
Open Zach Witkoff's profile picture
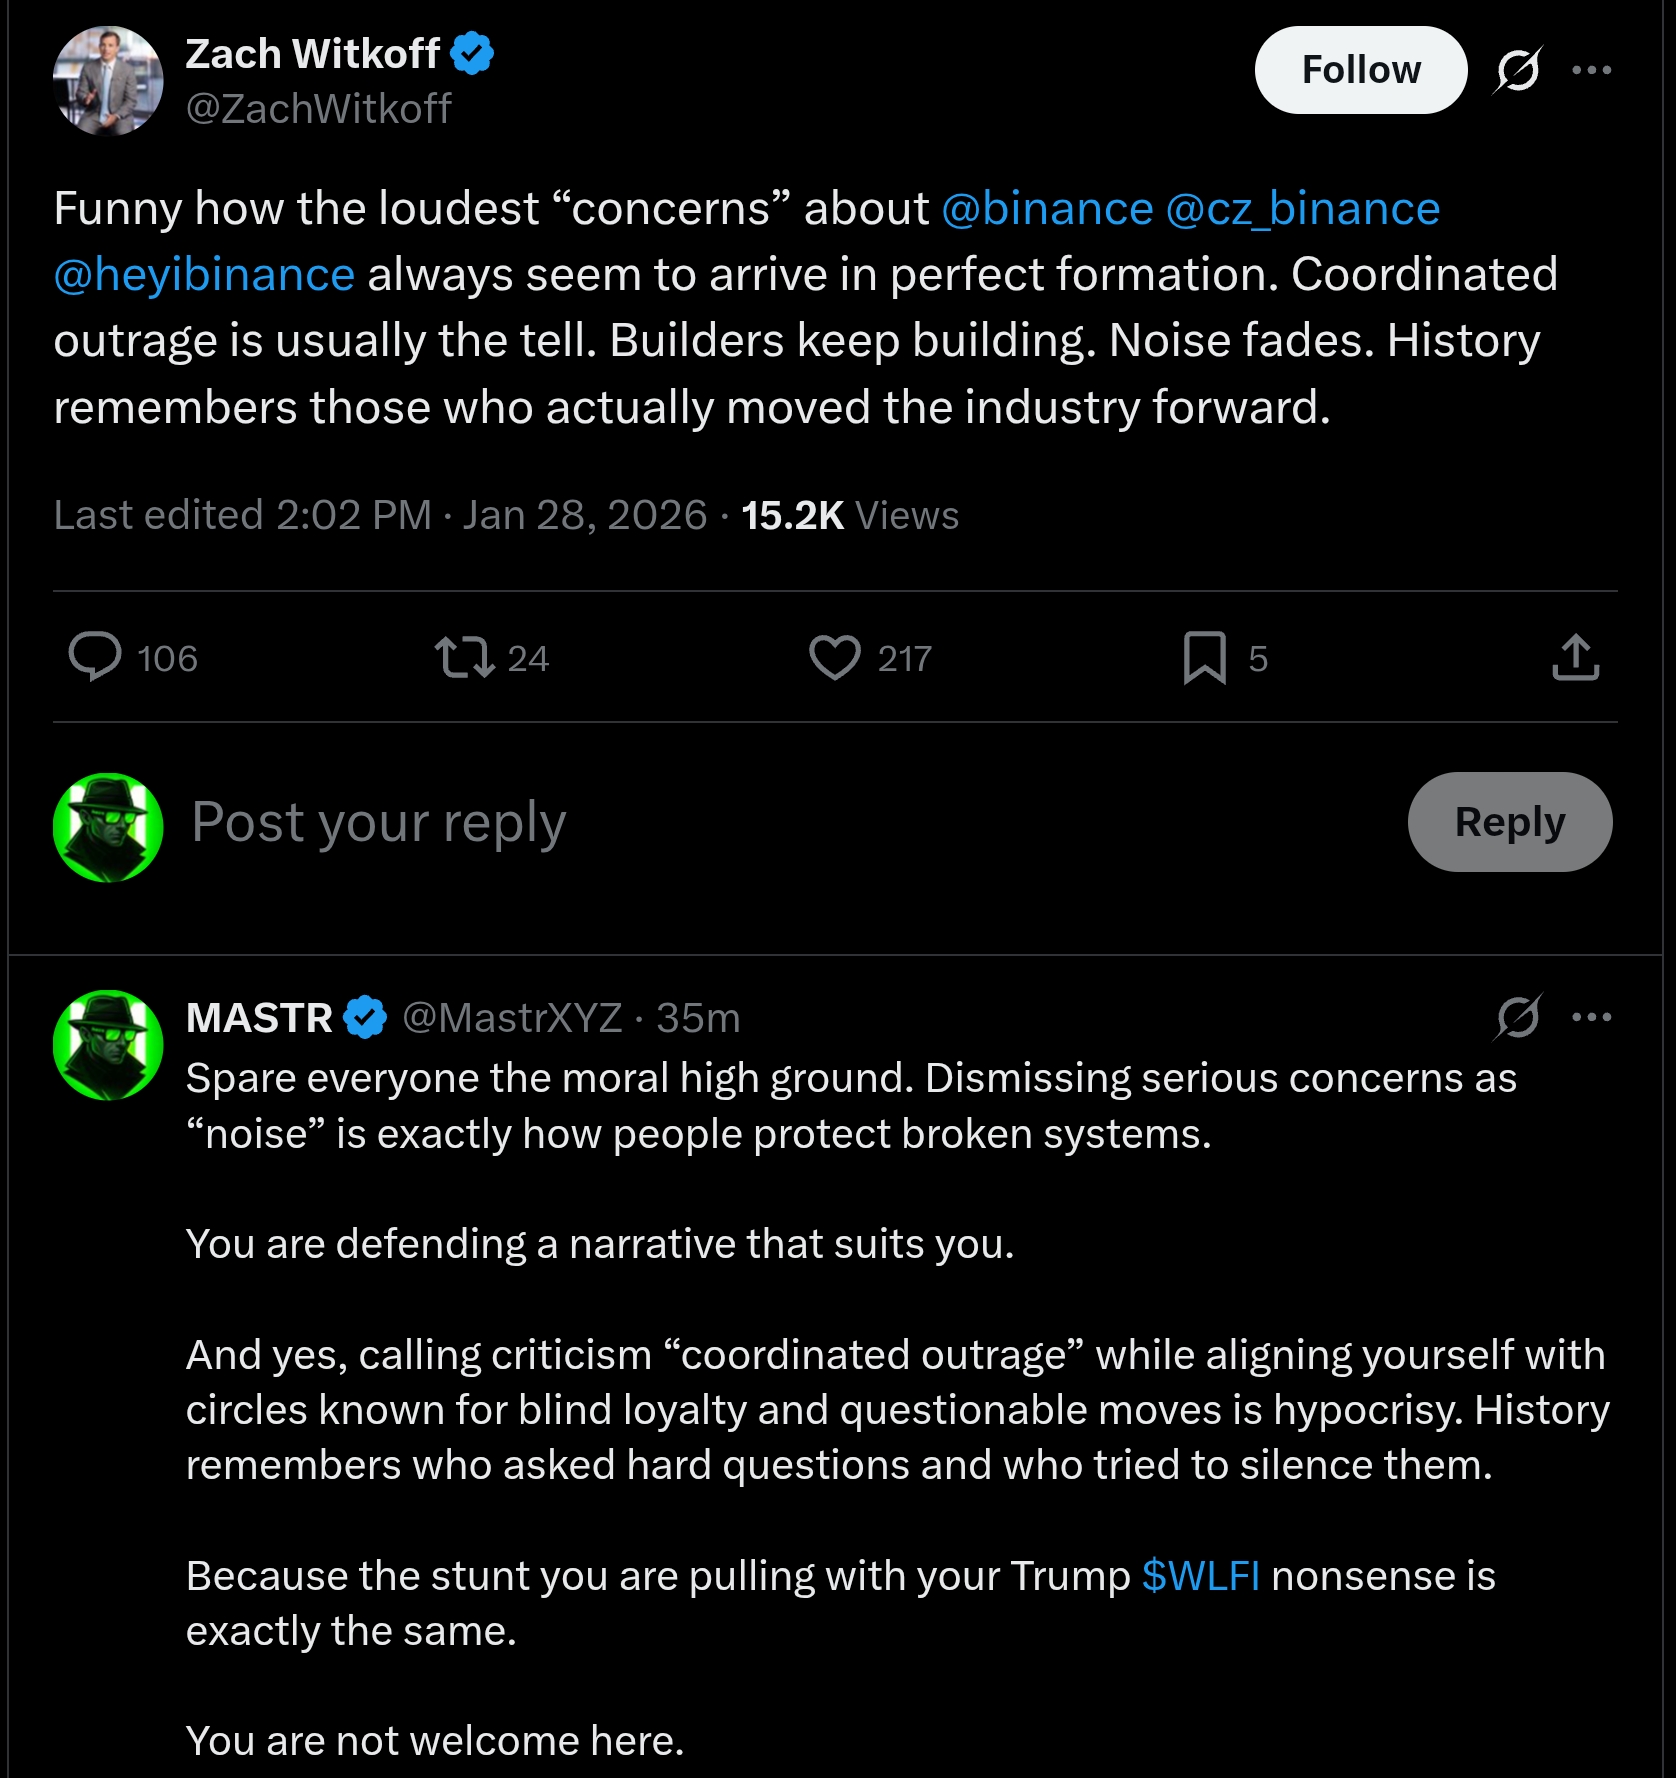108,81
